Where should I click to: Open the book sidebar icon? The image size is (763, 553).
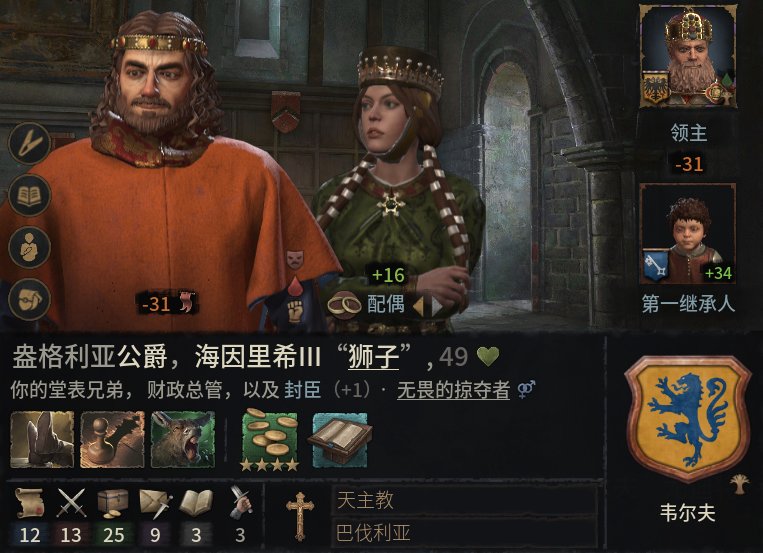[29, 195]
